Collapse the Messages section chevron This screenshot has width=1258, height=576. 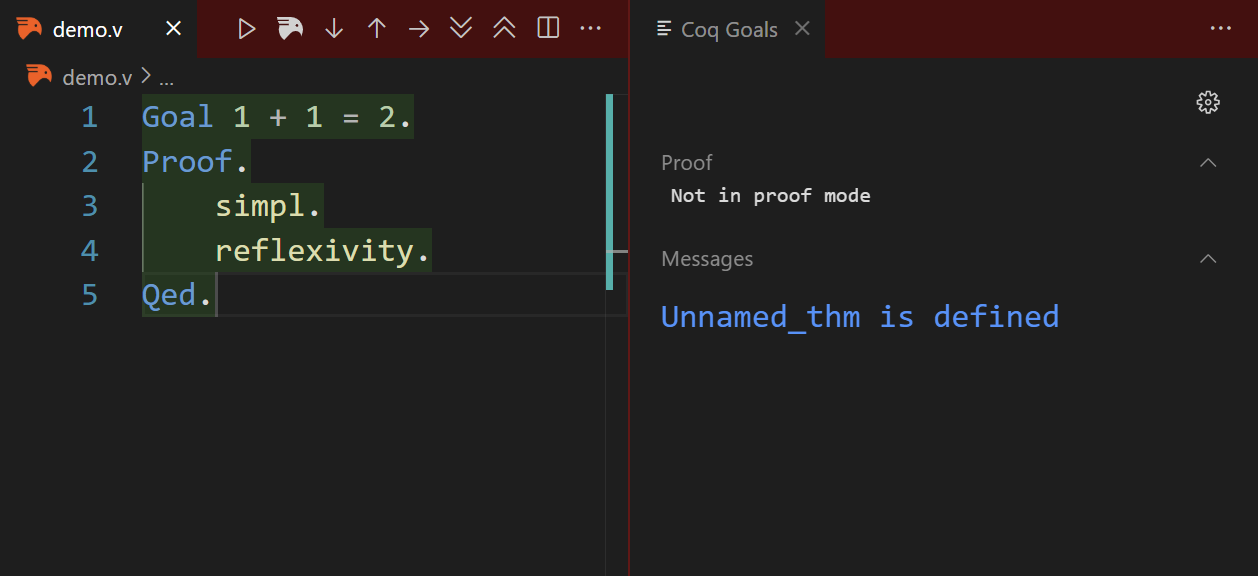[1208, 259]
